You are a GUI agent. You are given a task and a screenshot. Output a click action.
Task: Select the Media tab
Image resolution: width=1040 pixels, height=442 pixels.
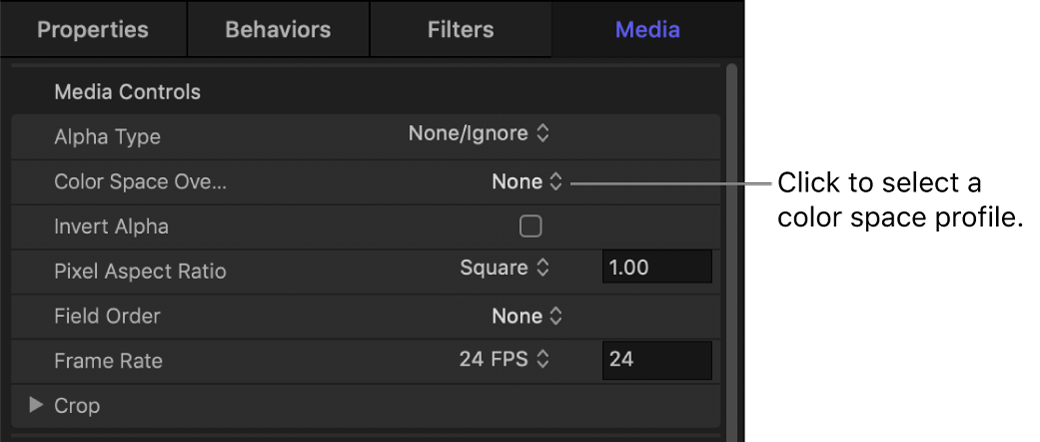coord(647,29)
